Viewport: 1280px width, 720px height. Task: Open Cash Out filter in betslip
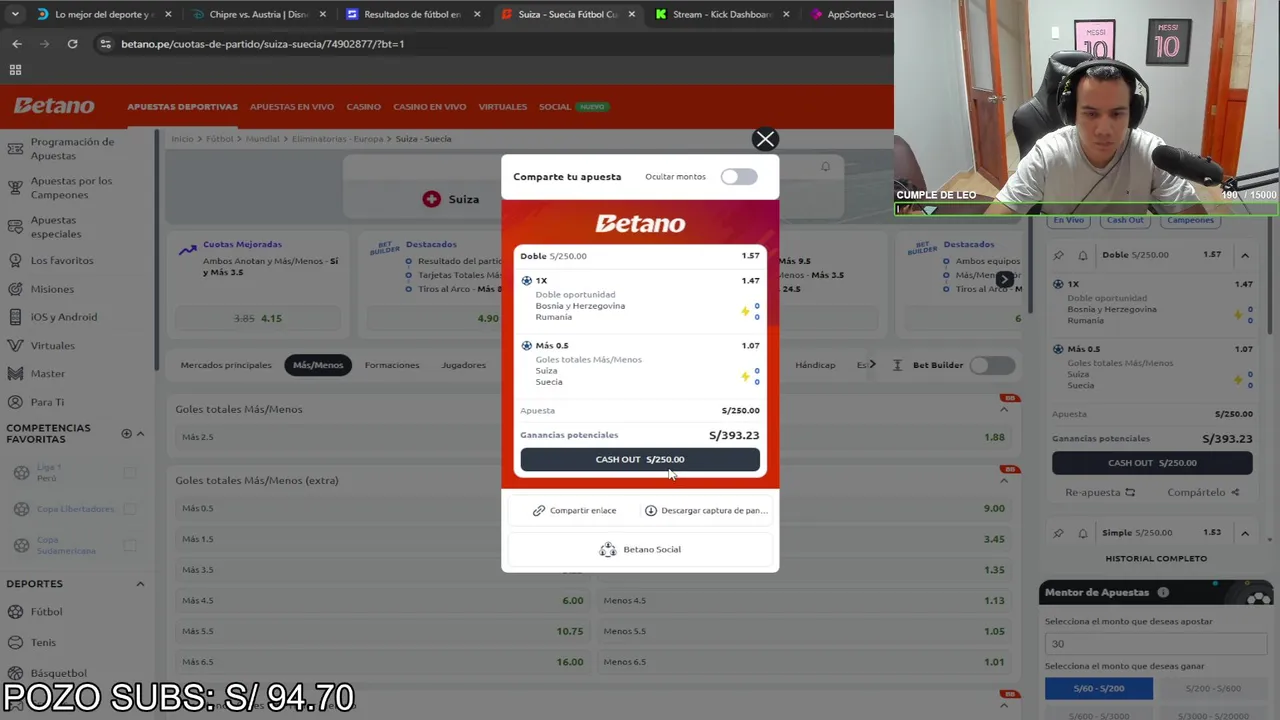click(1124, 220)
